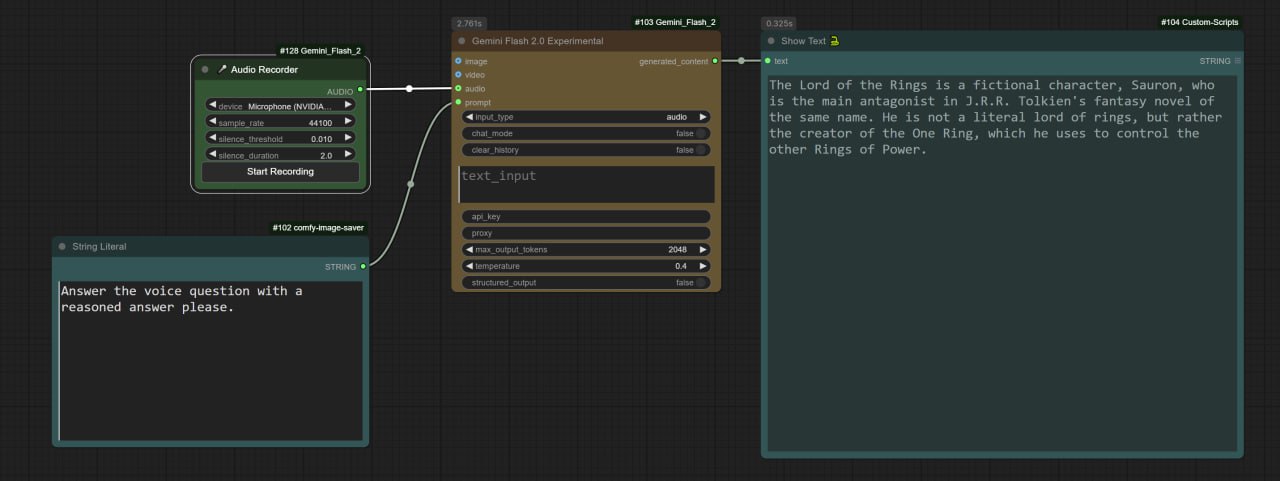1280x481 pixels.
Task: Click the link midpoint between Audio Recorder and Gemini
Action: pos(409,89)
